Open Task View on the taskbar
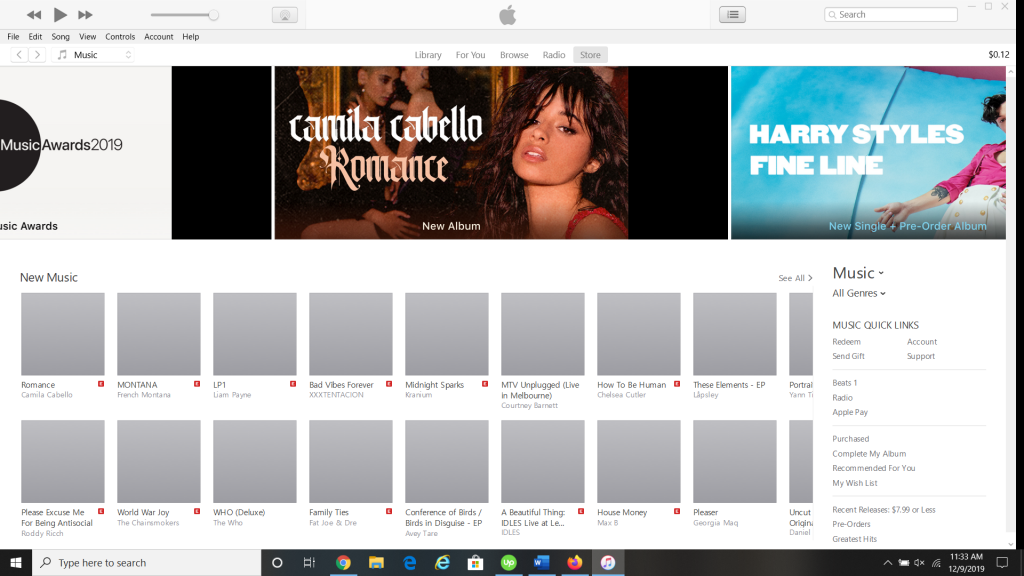This screenshot has width=1024, height=576. [x=310, y=562]
